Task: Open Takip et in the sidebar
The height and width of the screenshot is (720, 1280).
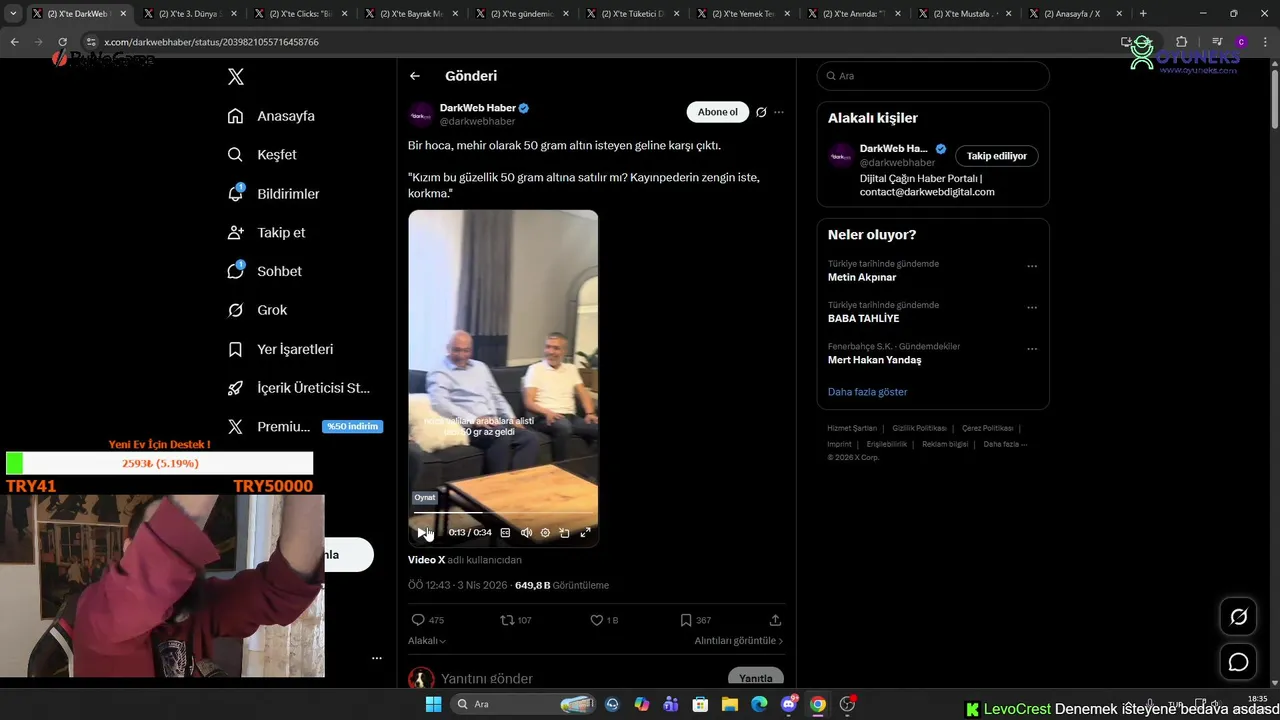Action: point(266,232)
